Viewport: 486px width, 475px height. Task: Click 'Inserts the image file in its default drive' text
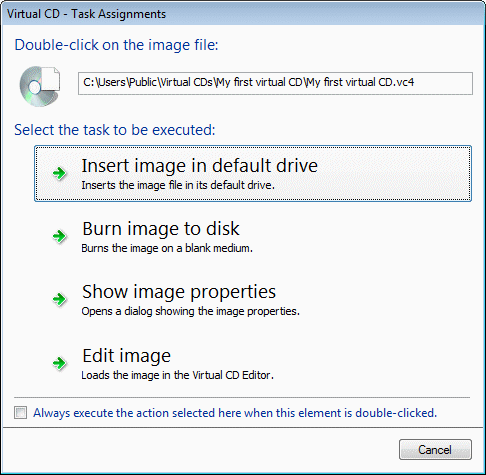pos(178,185)
